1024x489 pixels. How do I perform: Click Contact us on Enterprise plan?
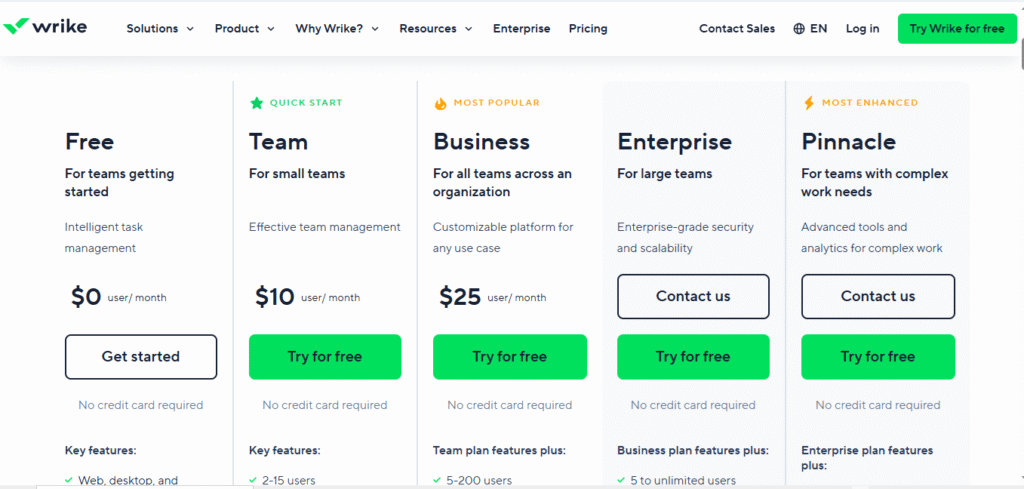tap(693, 296)
